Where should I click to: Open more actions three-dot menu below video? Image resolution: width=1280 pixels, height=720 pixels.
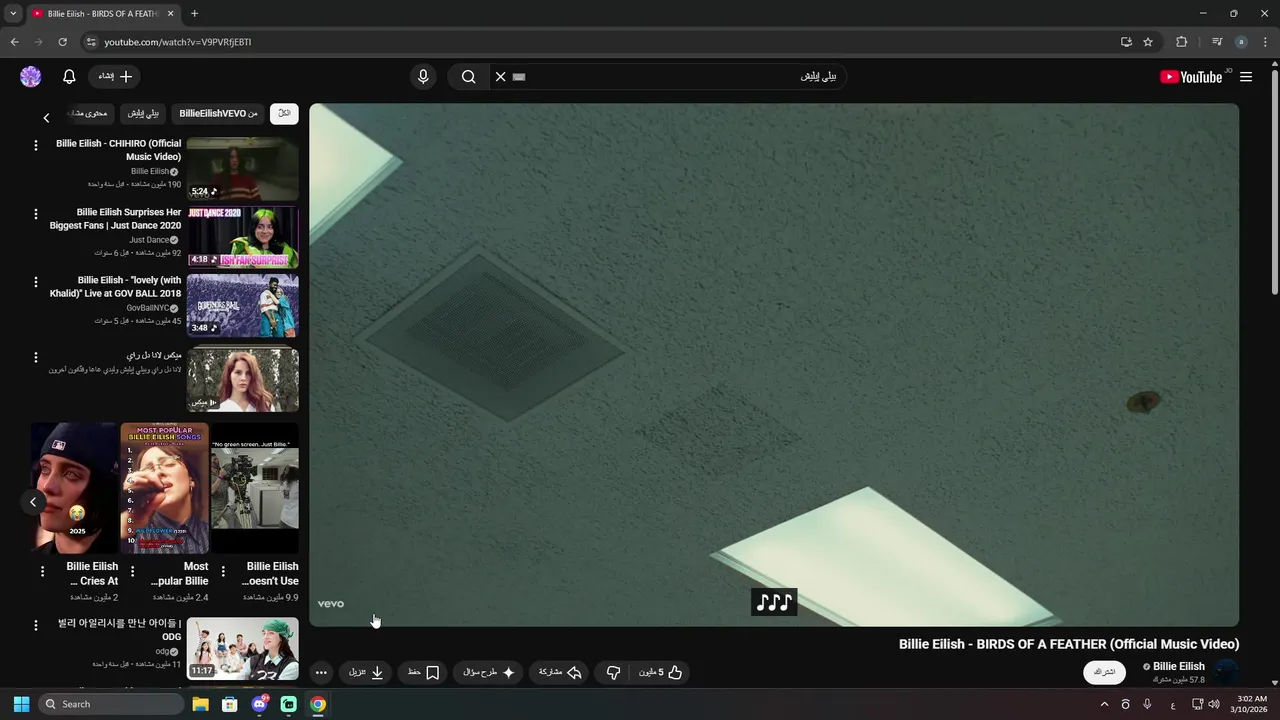point(321,673)
